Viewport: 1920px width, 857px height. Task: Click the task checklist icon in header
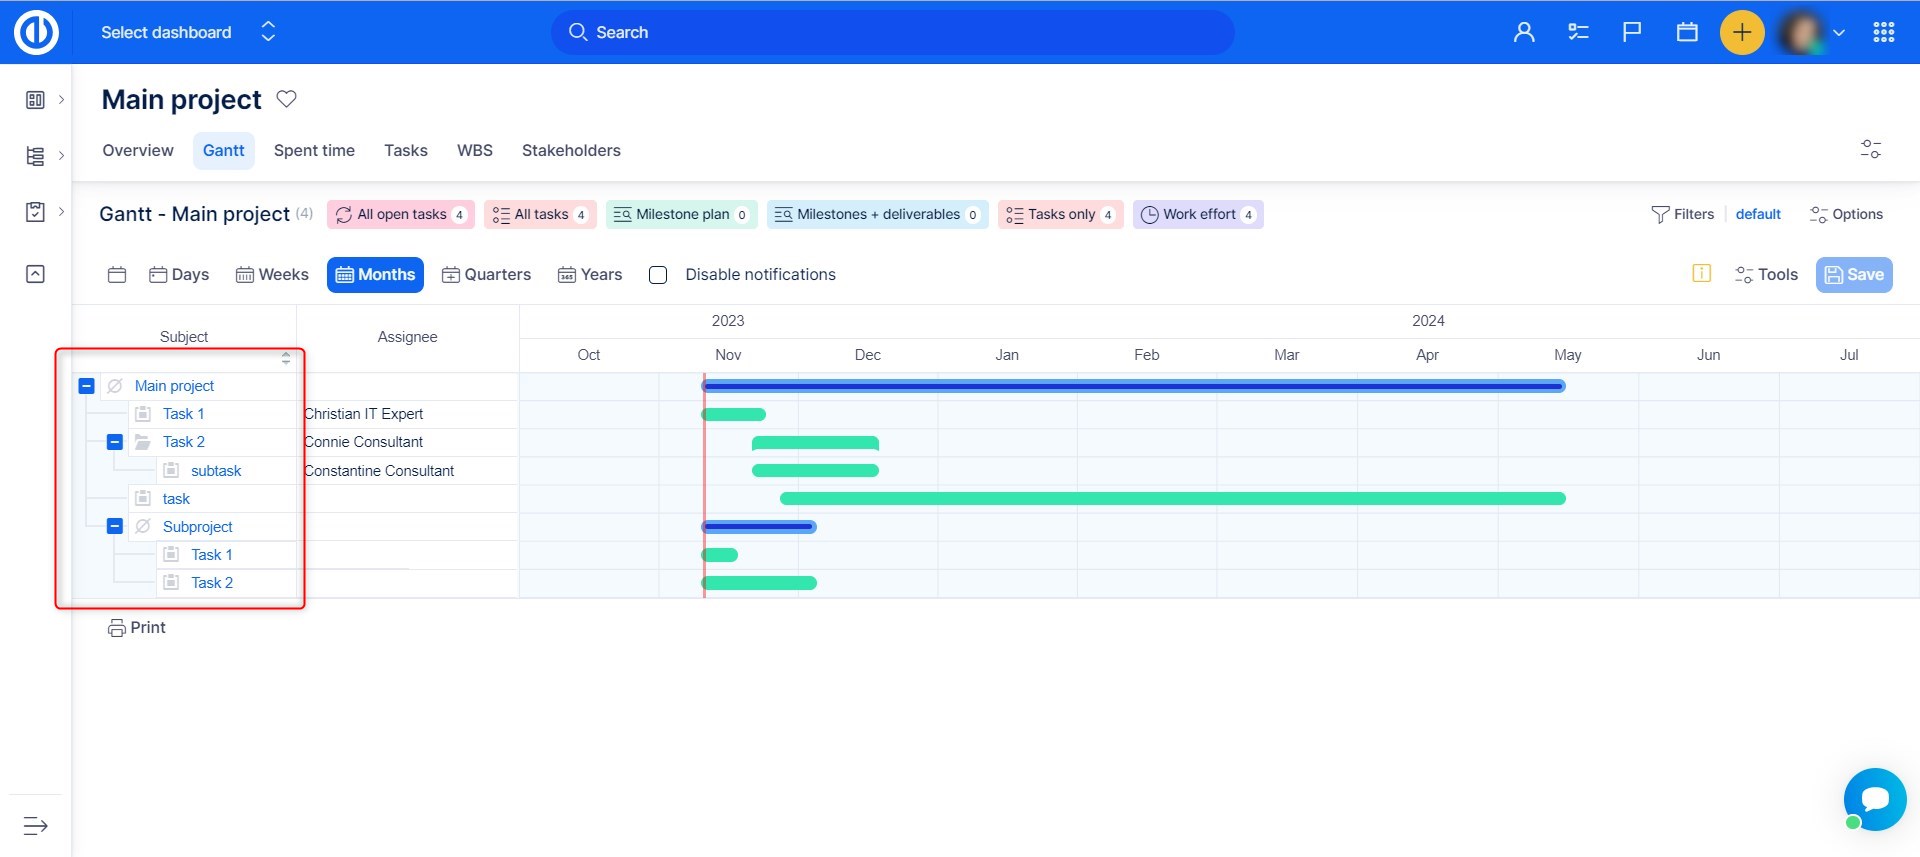coord(1578,33)
